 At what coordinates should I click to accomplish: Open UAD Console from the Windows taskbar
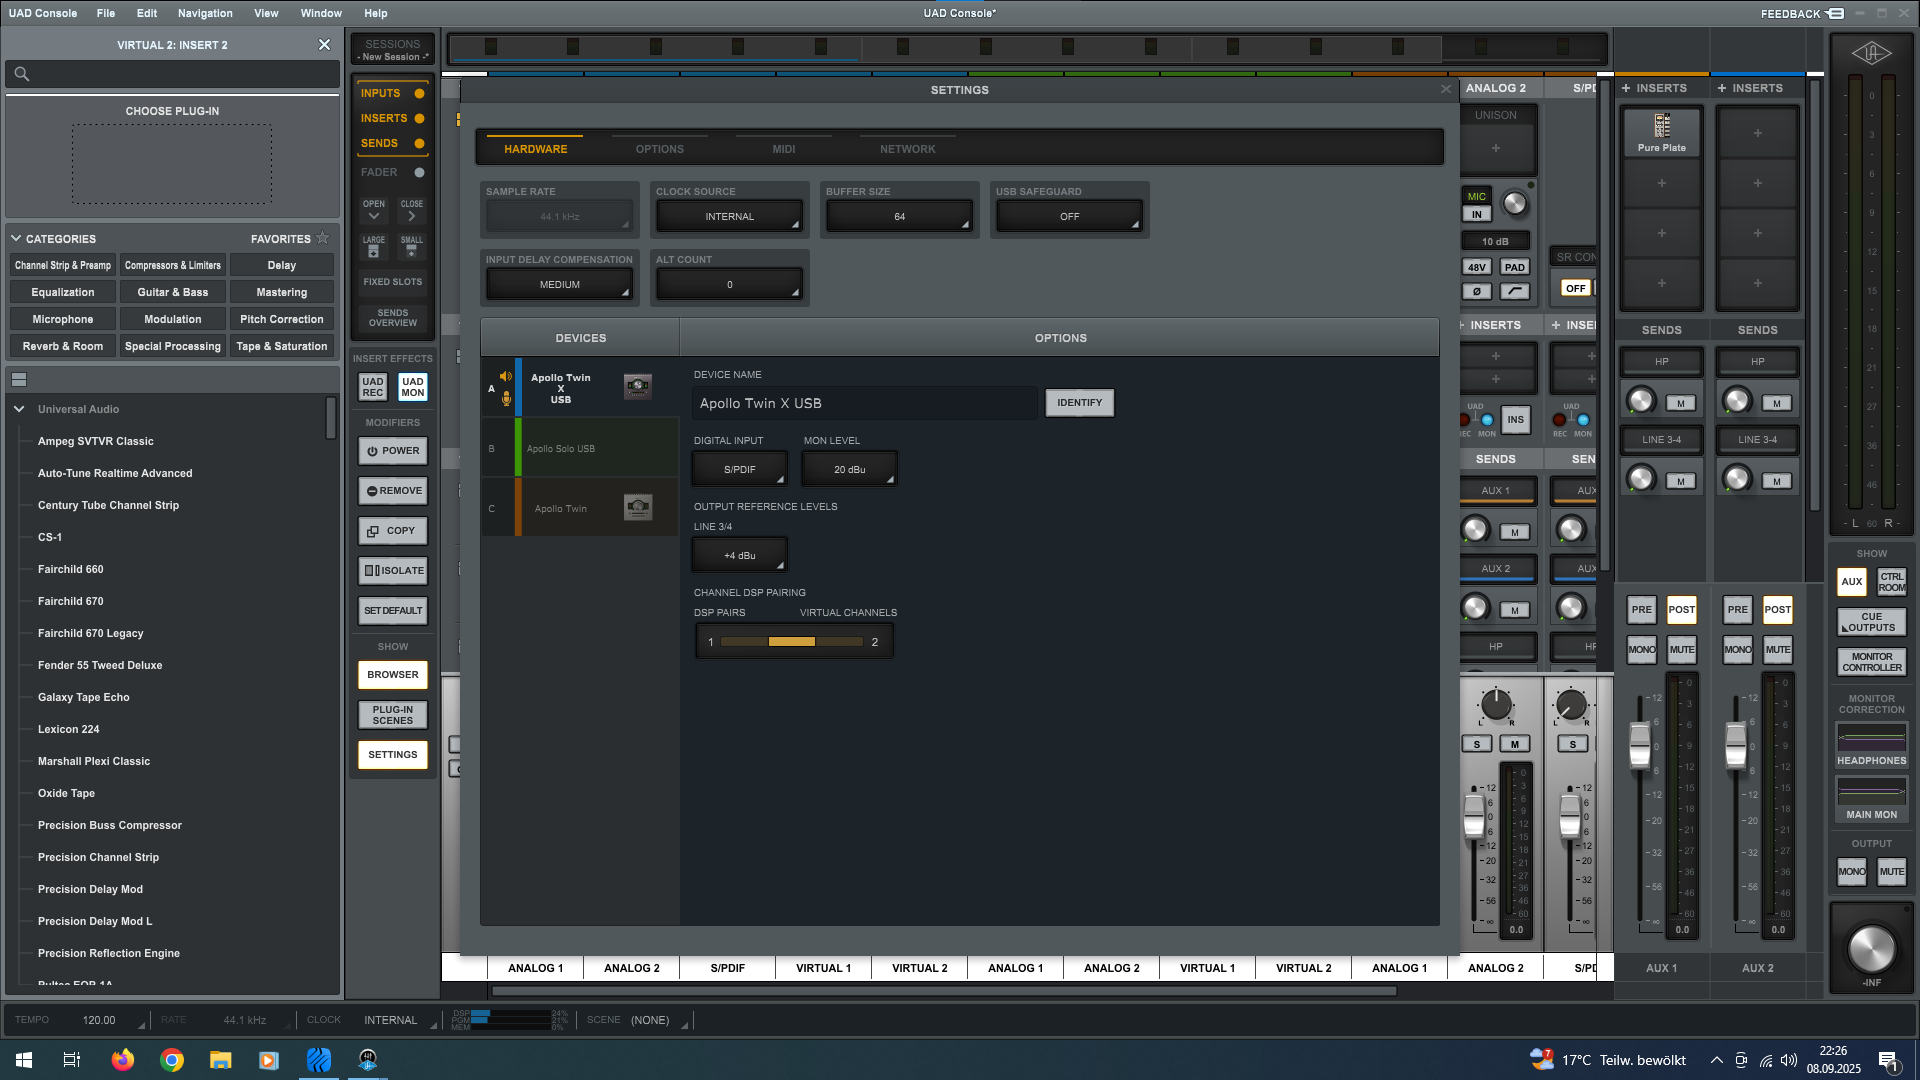pos(367,1060)
